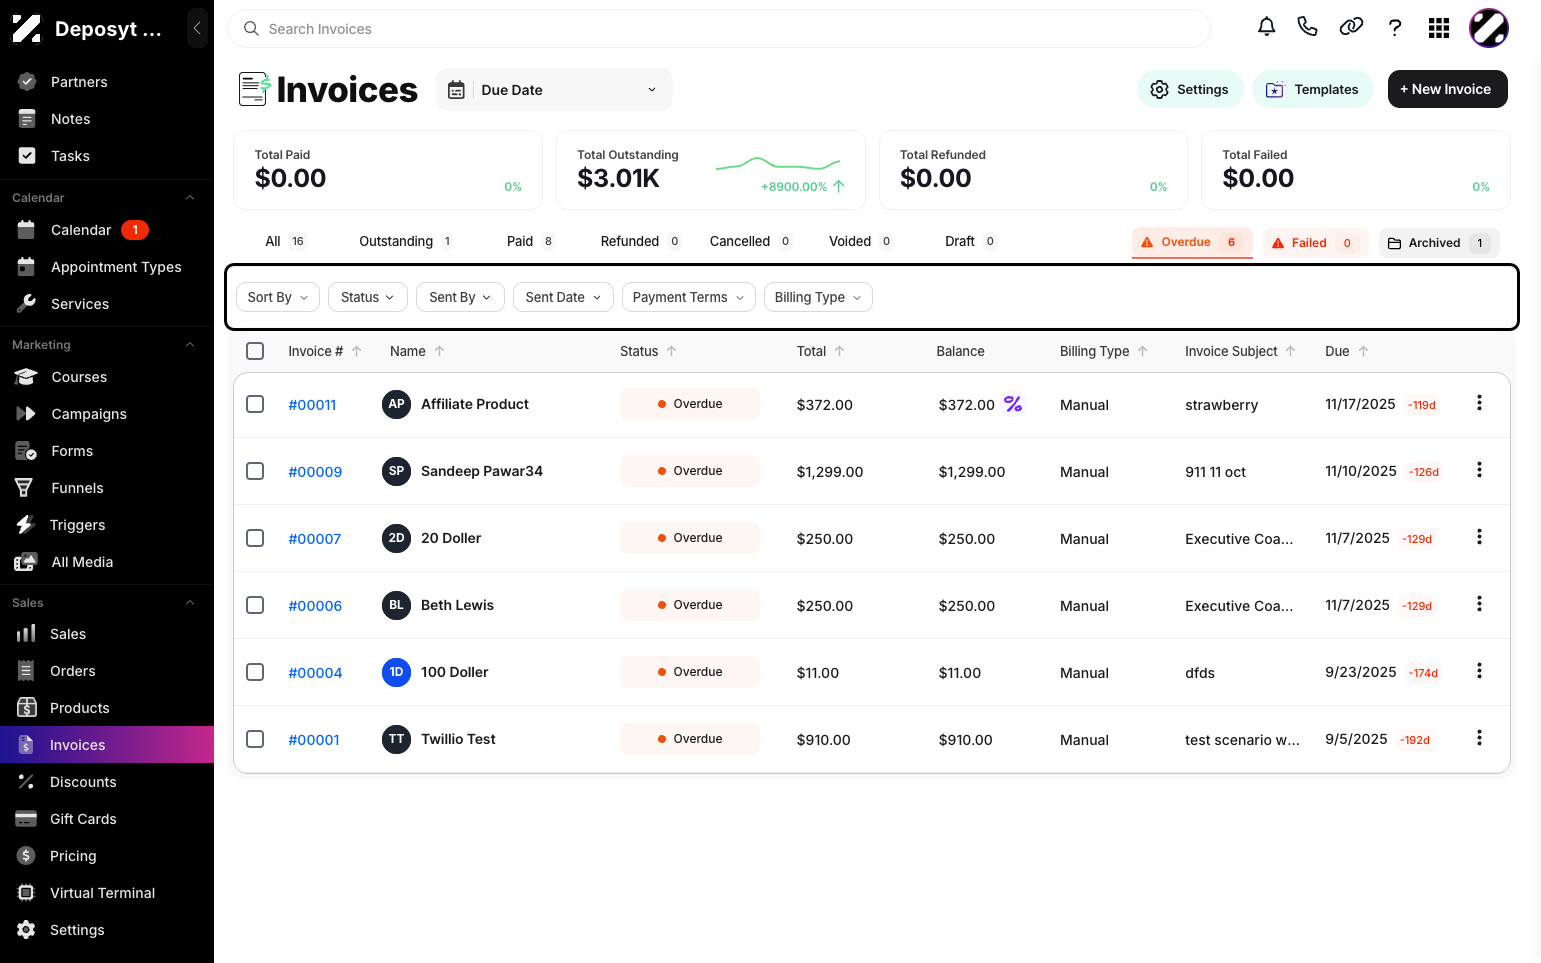Tick checkbox for invoice #00001
1541x963 pixels.
[x=255, y=739]
